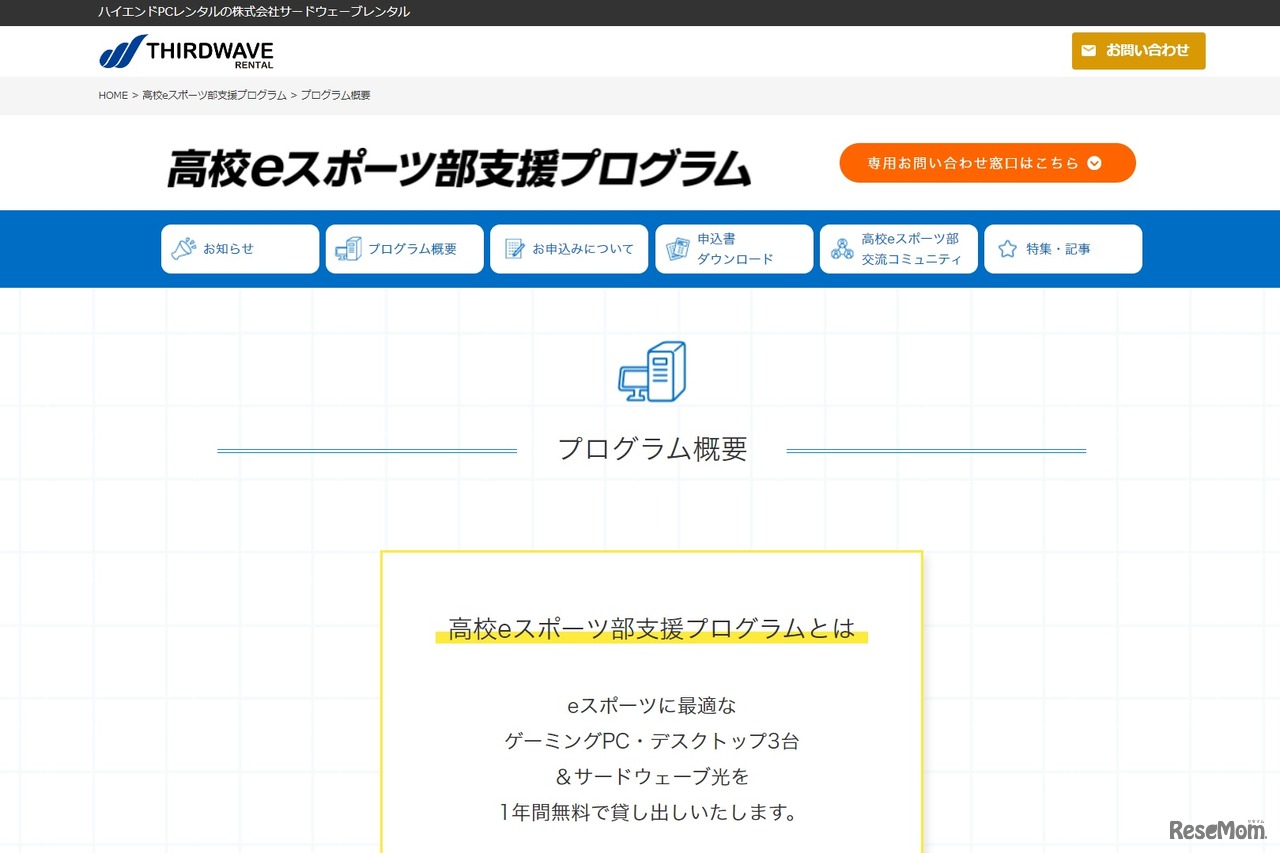Click the ReseMom watermark logo
The image size is (1280, 853).
tap(1216, 830)
